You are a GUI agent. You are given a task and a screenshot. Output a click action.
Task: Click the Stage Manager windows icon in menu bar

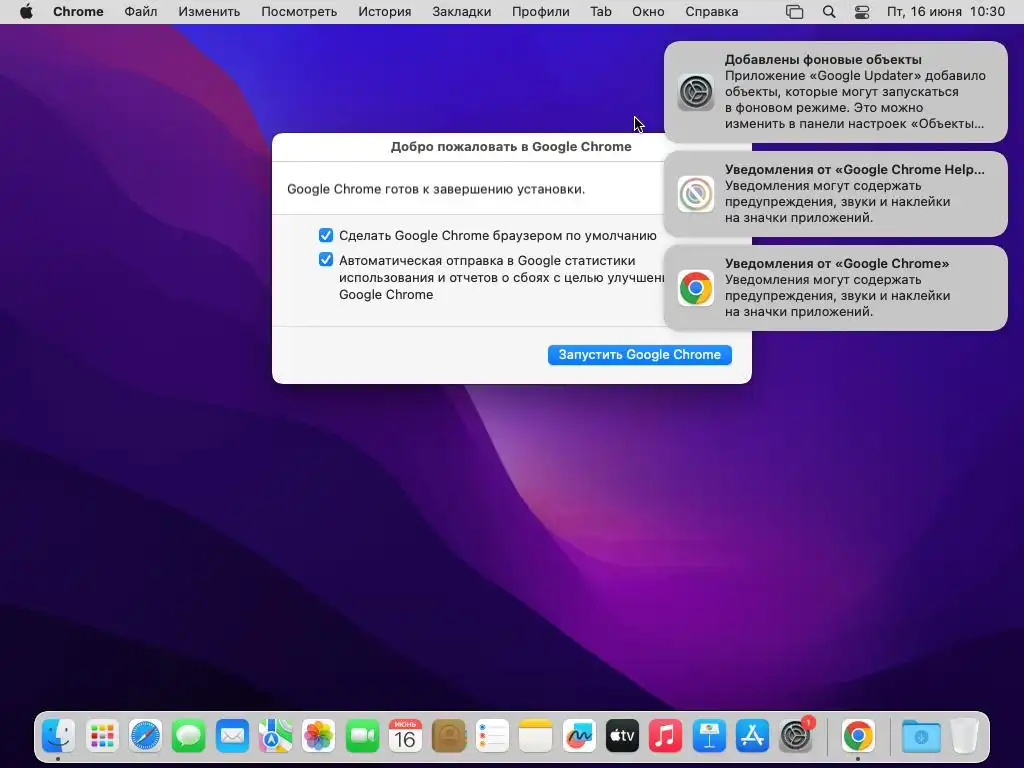[794, 12]
